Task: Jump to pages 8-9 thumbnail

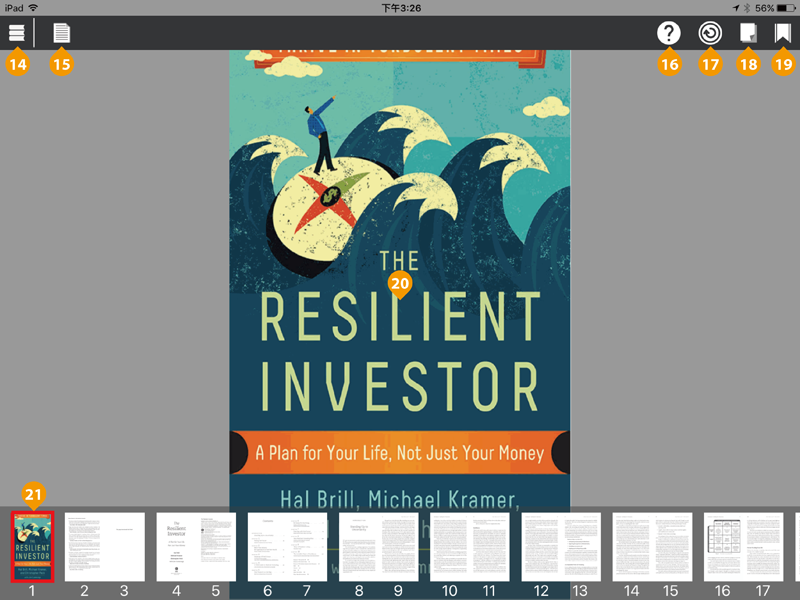Action: 379,547
